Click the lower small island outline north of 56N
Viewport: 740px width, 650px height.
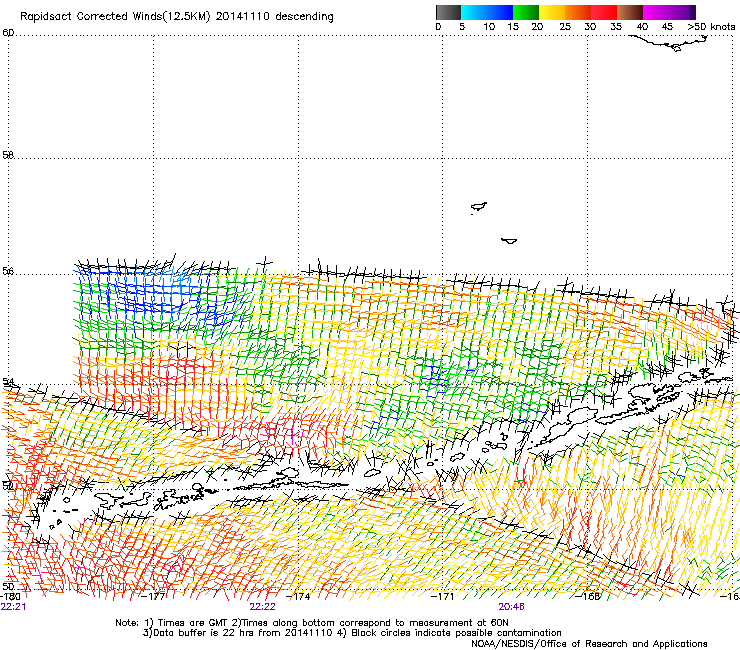pyautogui.click(x=509, y=241)
